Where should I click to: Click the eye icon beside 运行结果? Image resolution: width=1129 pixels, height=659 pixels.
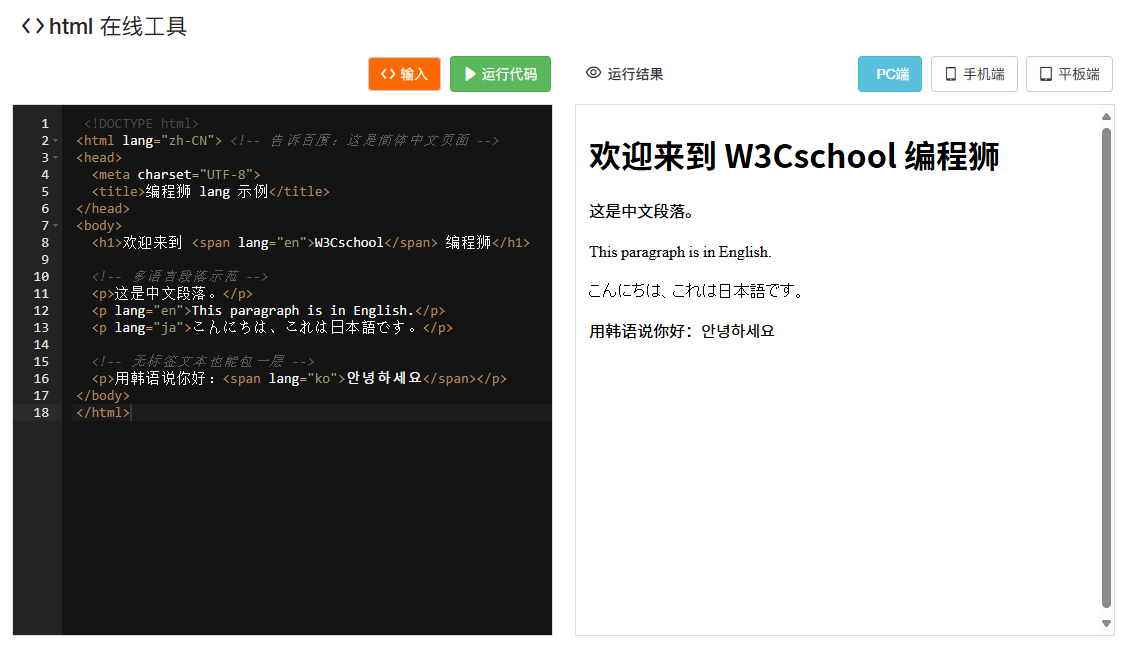[593, 73]
